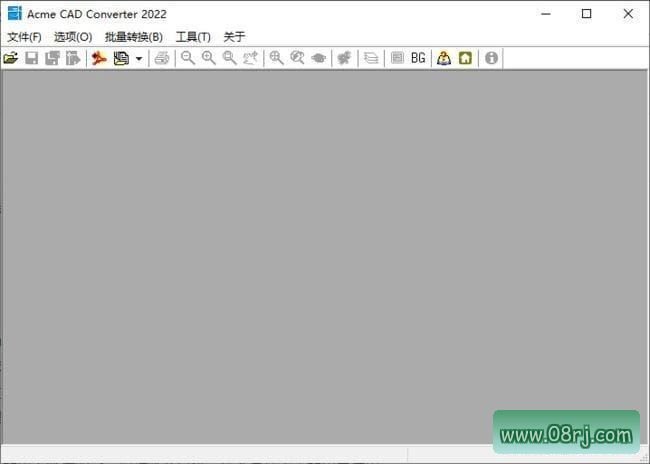Click the regenerate gear icon

tap(344, 58)
